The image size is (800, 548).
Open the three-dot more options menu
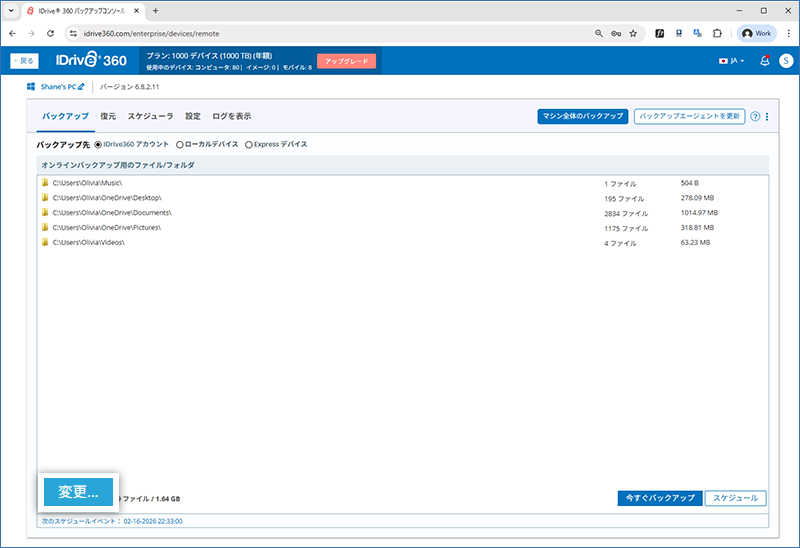point(767,116)
